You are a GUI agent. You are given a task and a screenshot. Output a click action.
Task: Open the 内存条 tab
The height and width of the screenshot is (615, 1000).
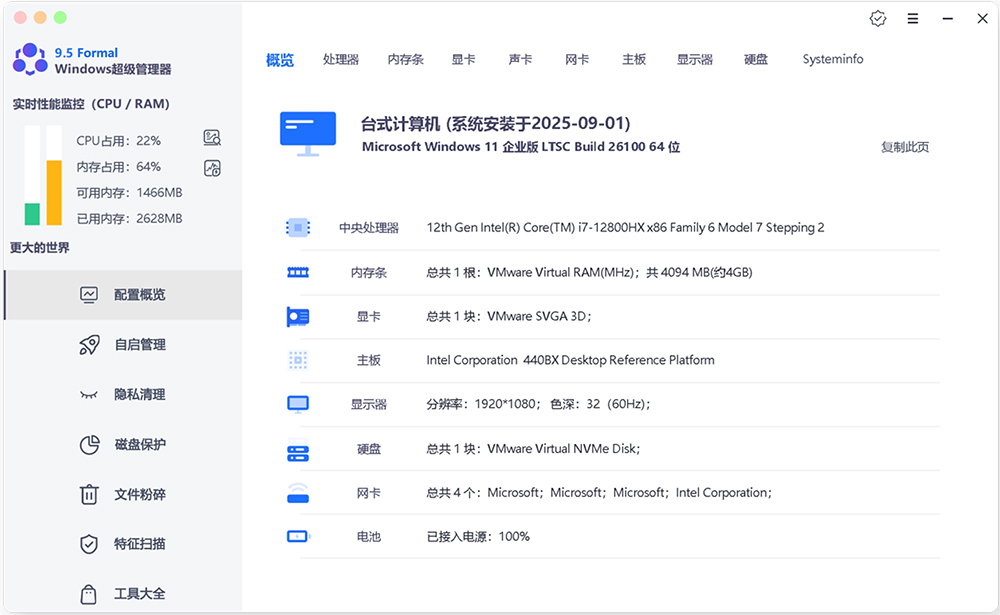(406, 59)
